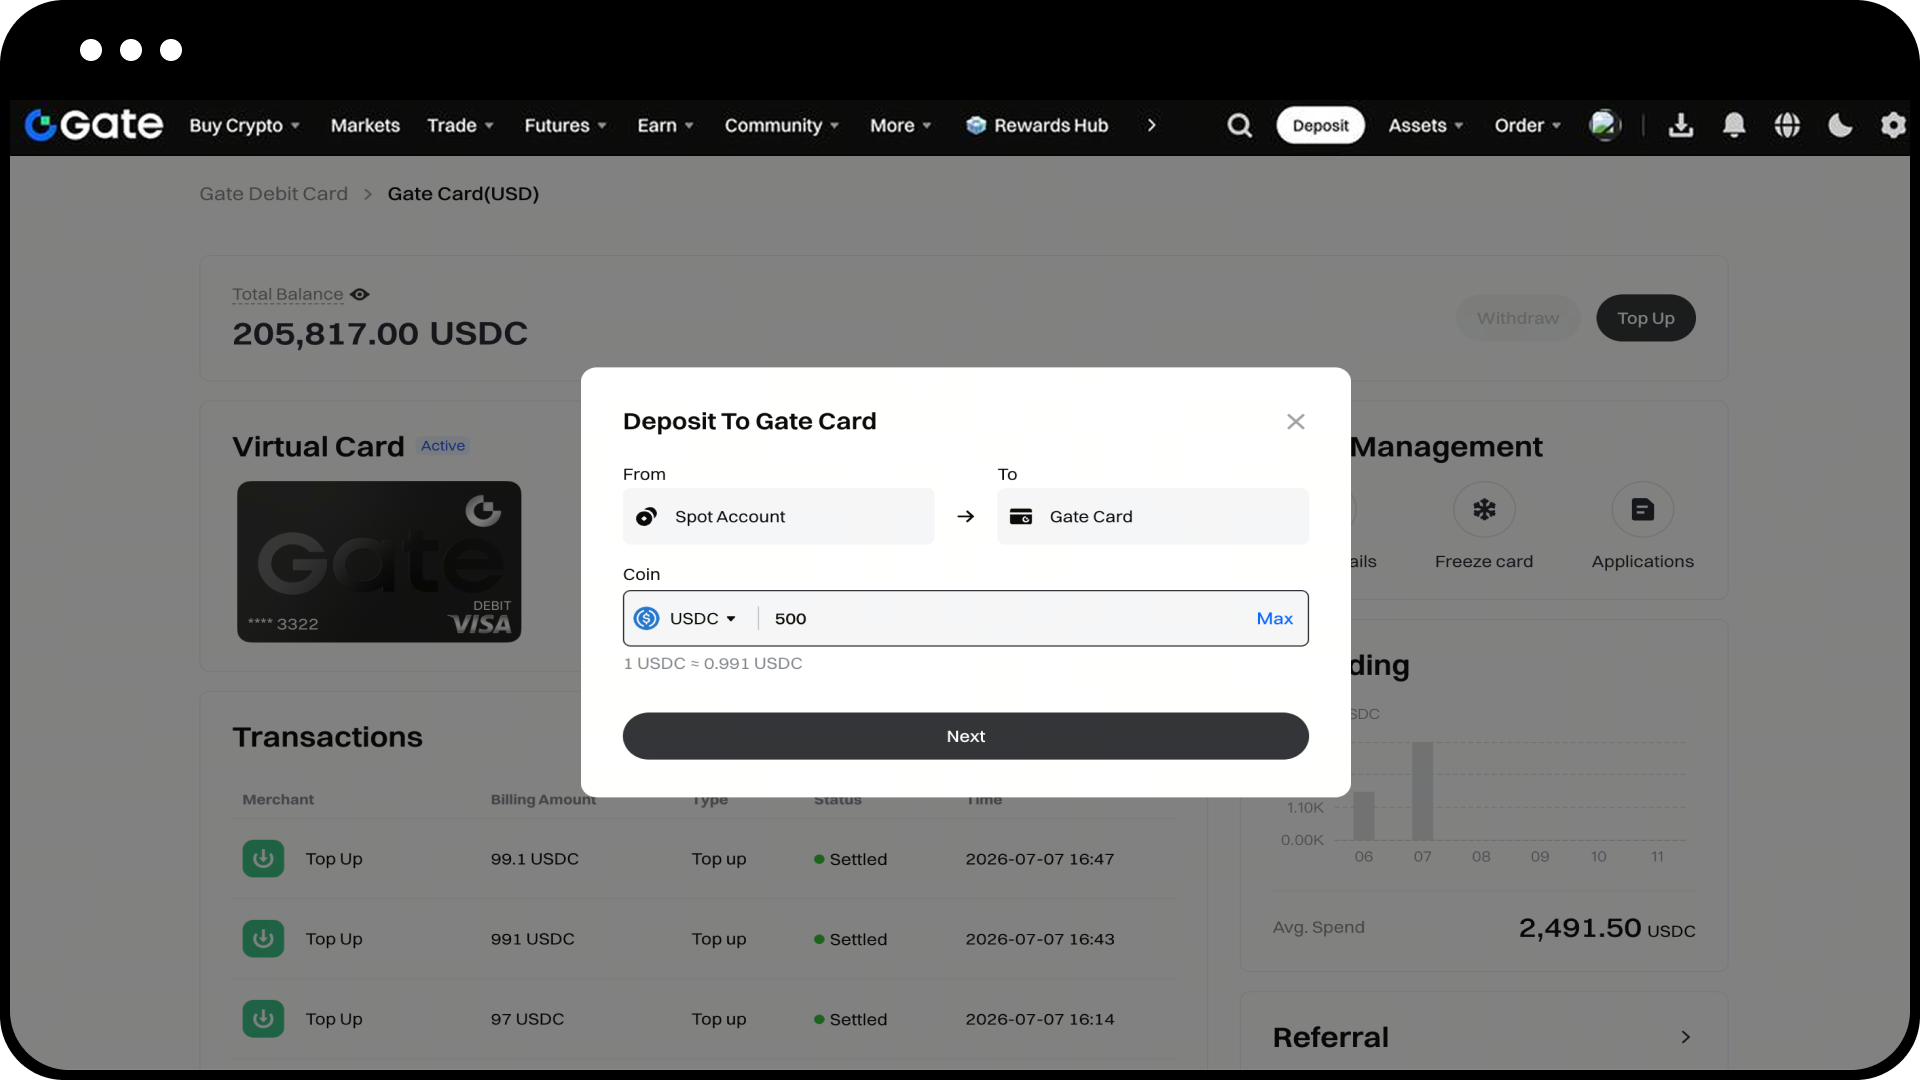Click the Freeze card snowflake icon

click(1484, 510)
